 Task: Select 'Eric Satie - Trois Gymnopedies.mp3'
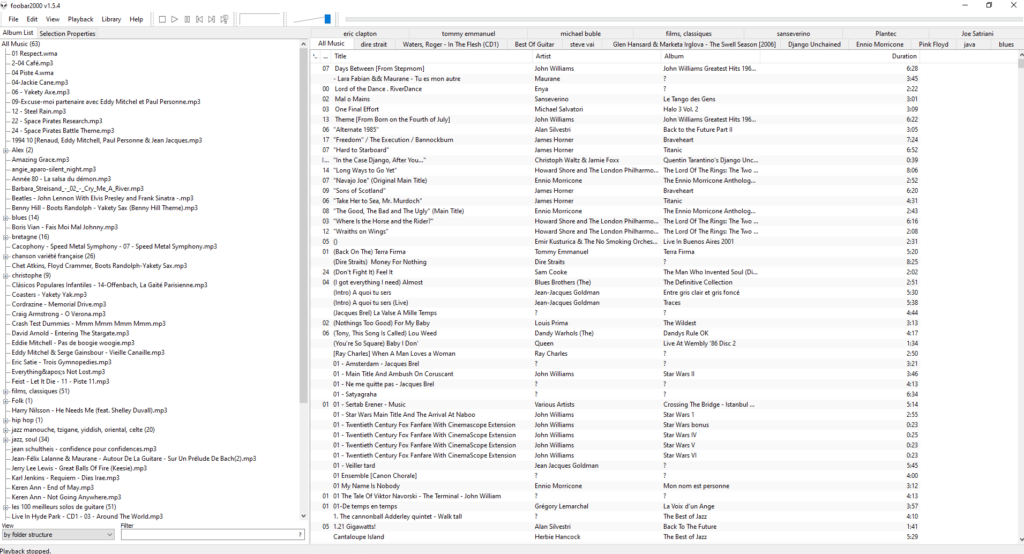pos(61,363)
